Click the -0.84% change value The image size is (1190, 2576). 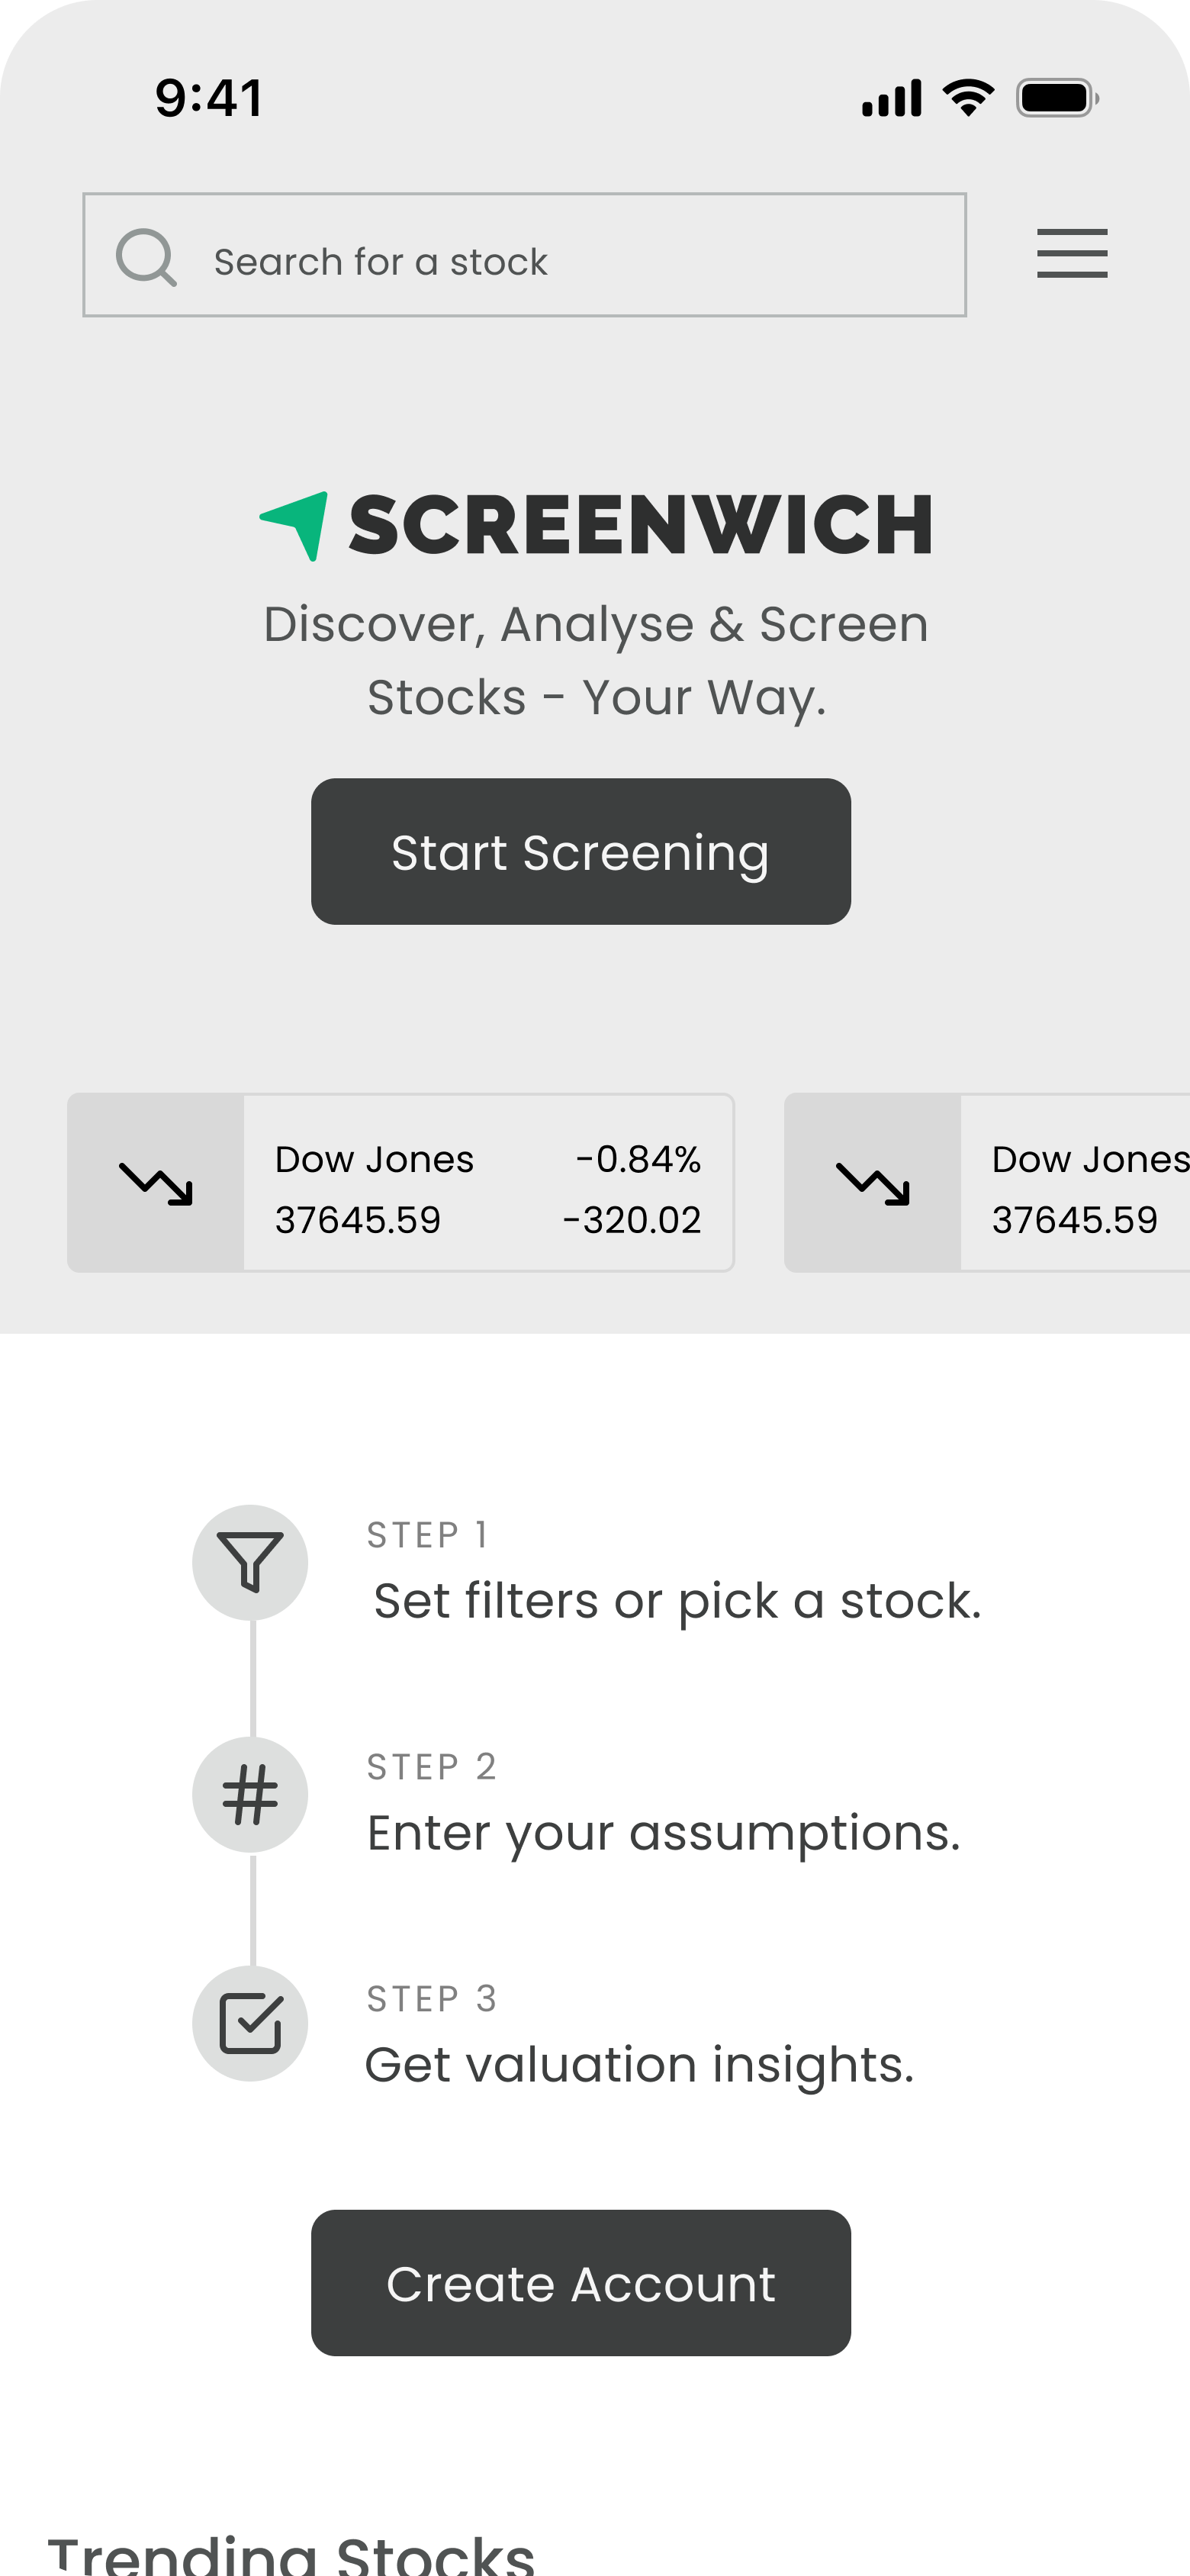pyautogui.click(x=638, y=1159)
